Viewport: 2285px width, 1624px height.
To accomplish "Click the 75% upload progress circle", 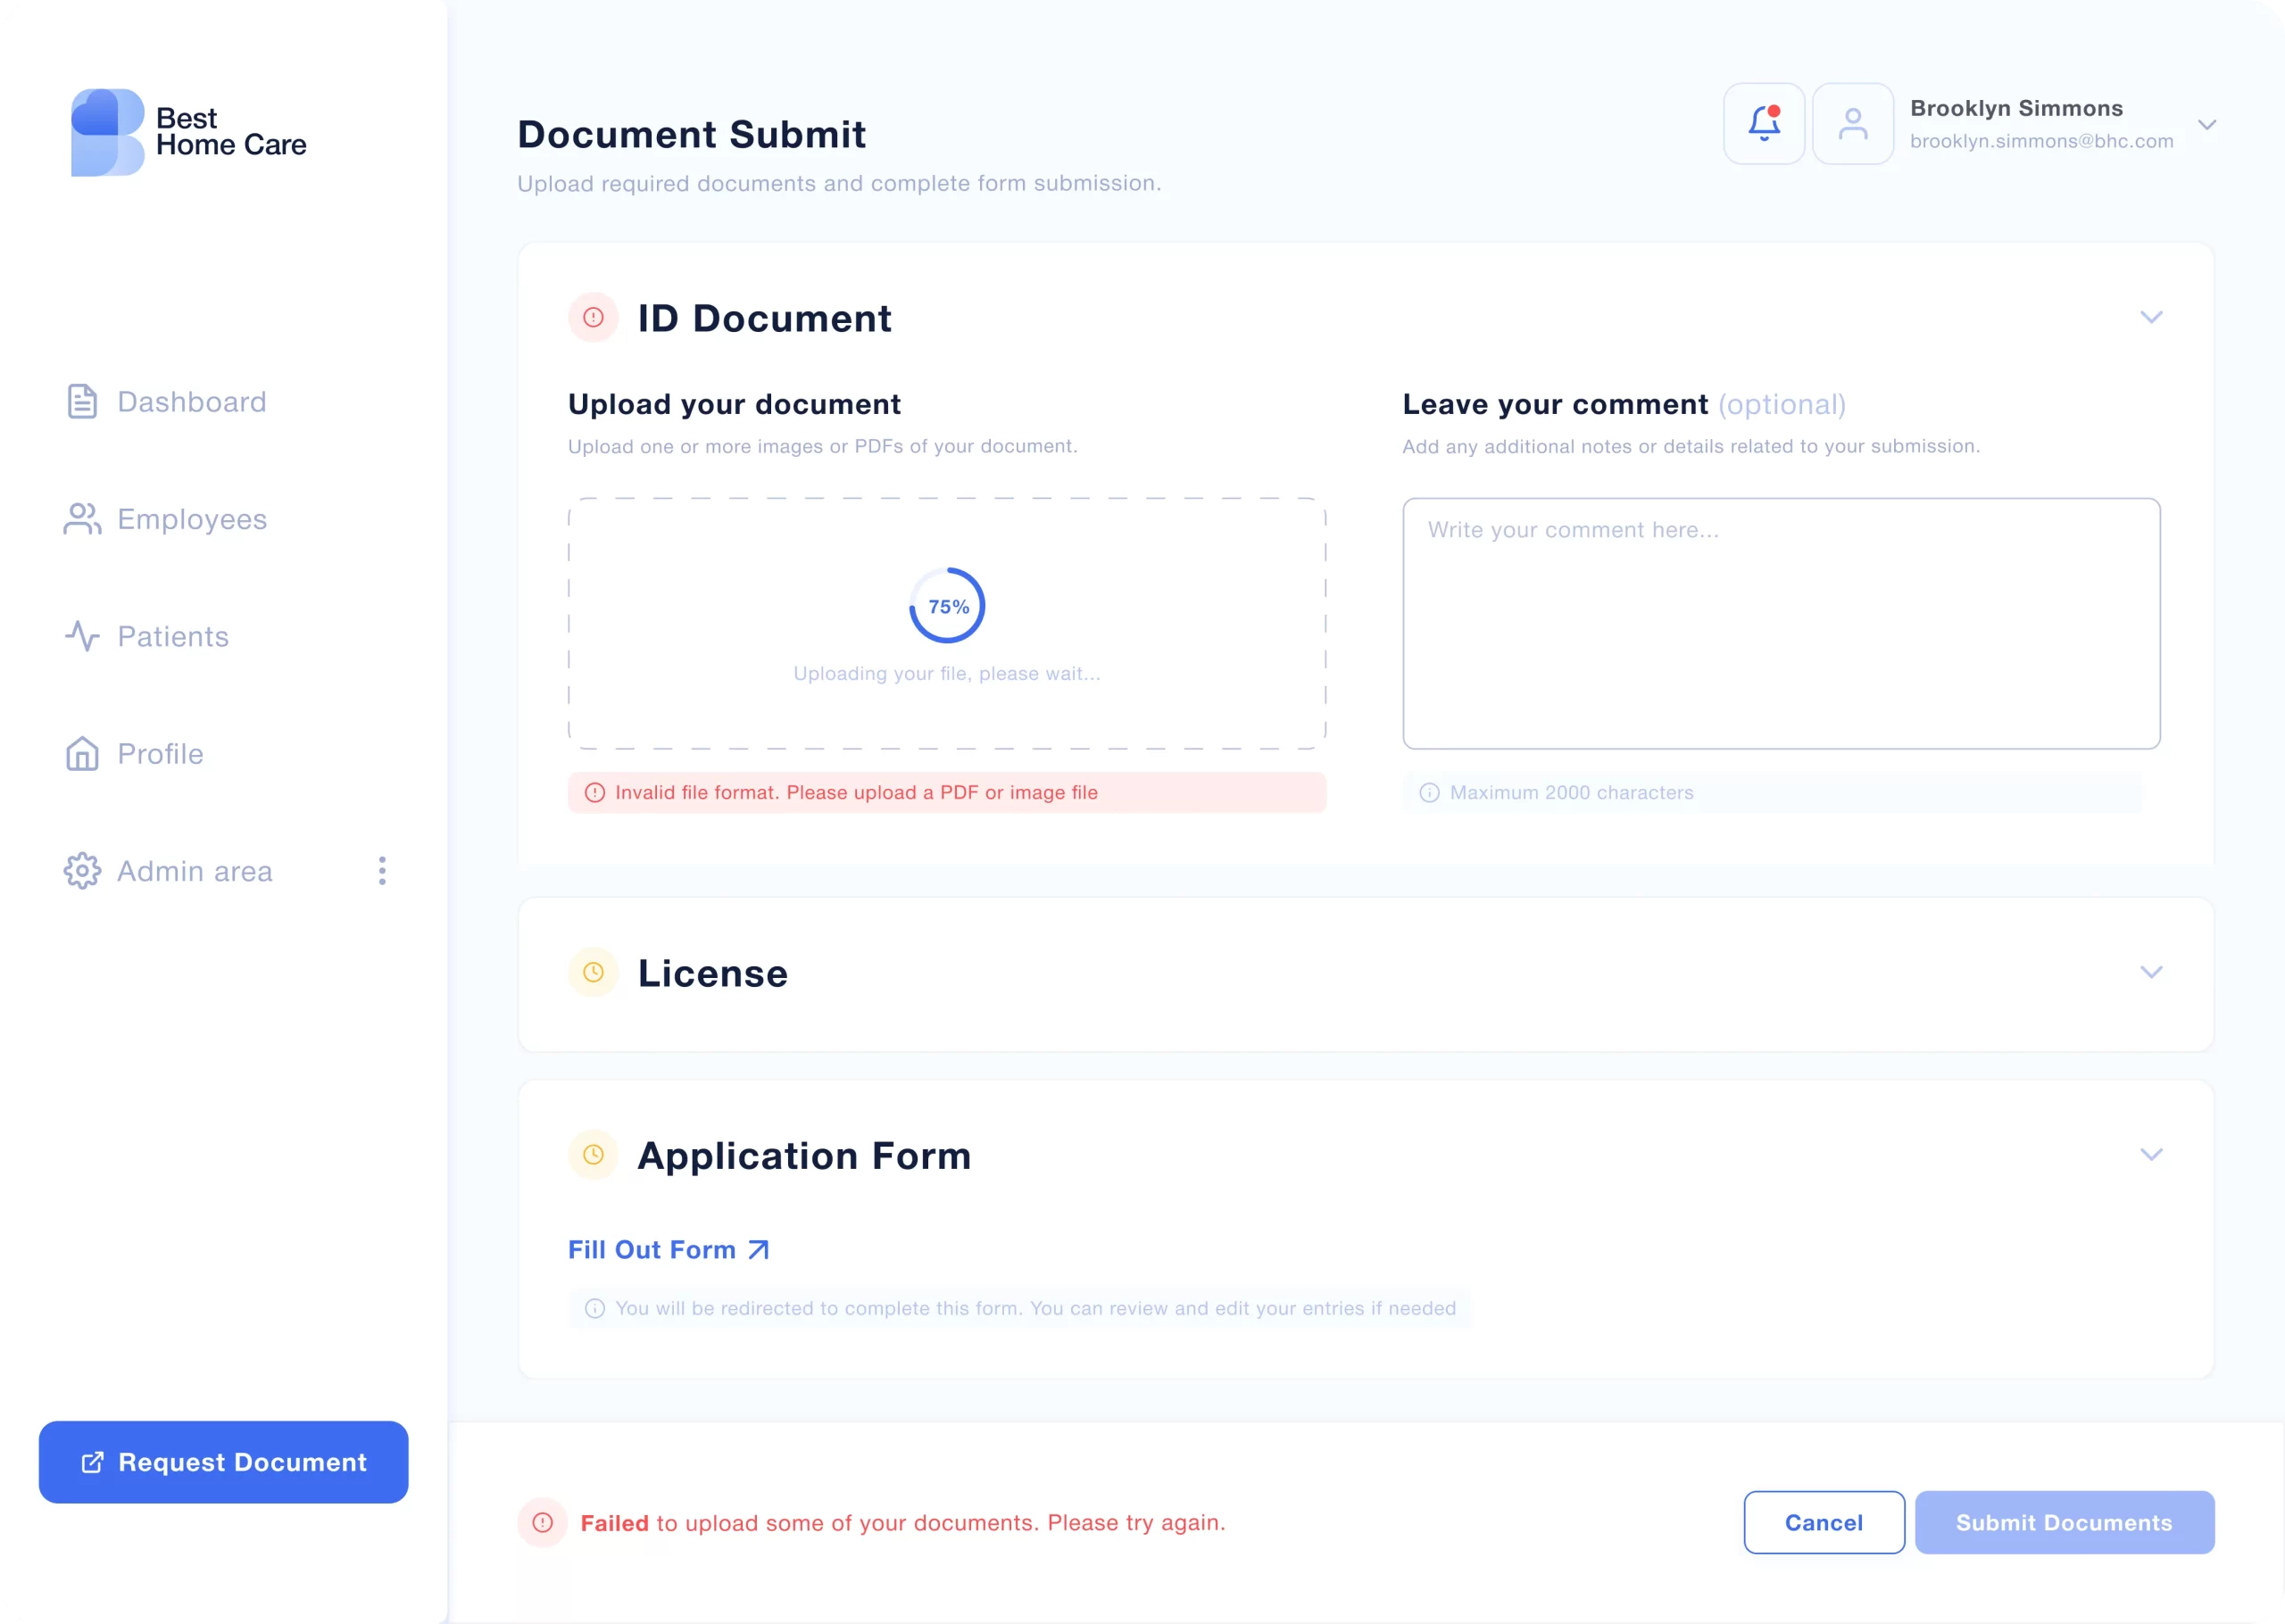I will [x=947, y=606].
